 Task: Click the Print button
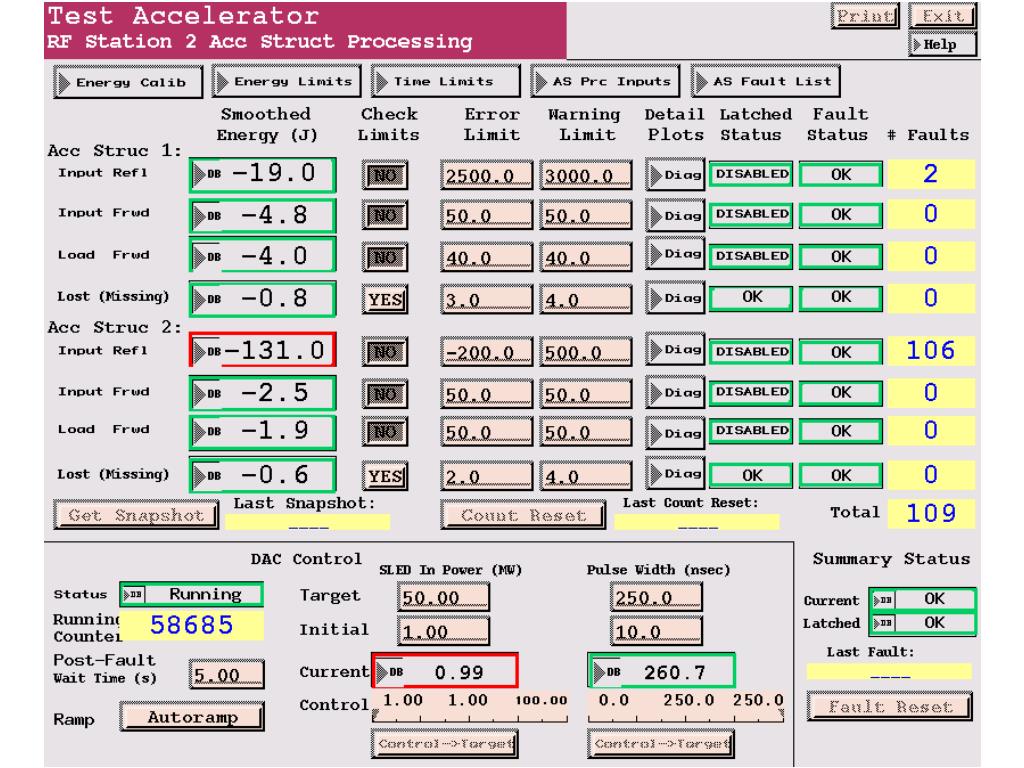click(x=865, y=16)
